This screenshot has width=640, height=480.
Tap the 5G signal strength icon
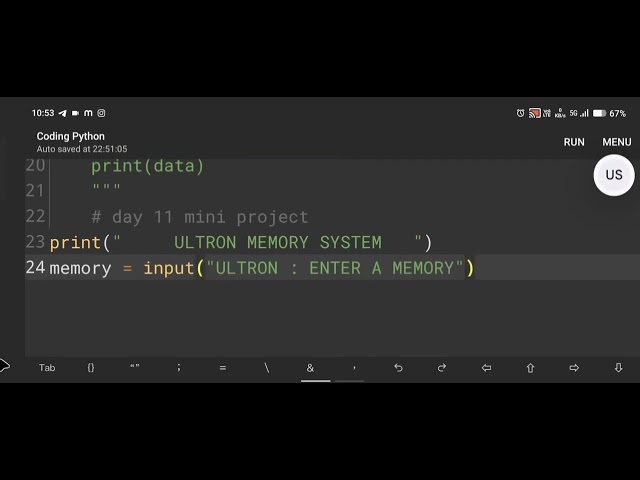tap(579, 113)
